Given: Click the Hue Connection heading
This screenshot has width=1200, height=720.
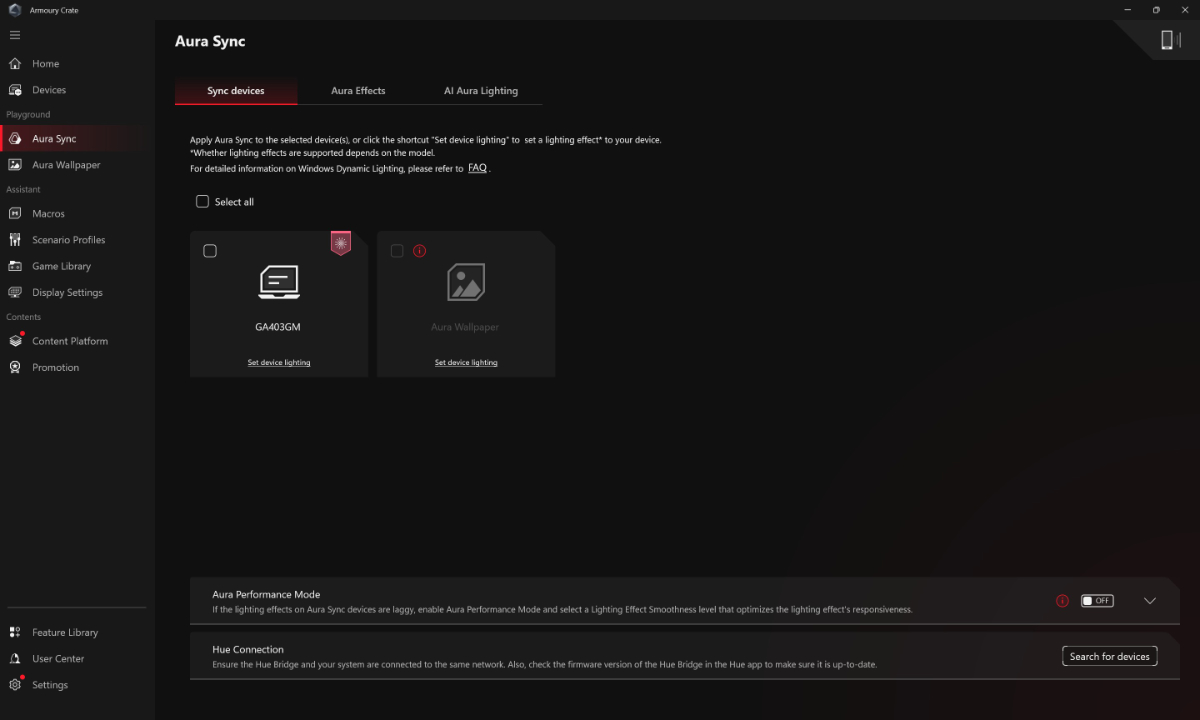Looking at the screenshot, I should pyautogui.click(x=248, y=649).
